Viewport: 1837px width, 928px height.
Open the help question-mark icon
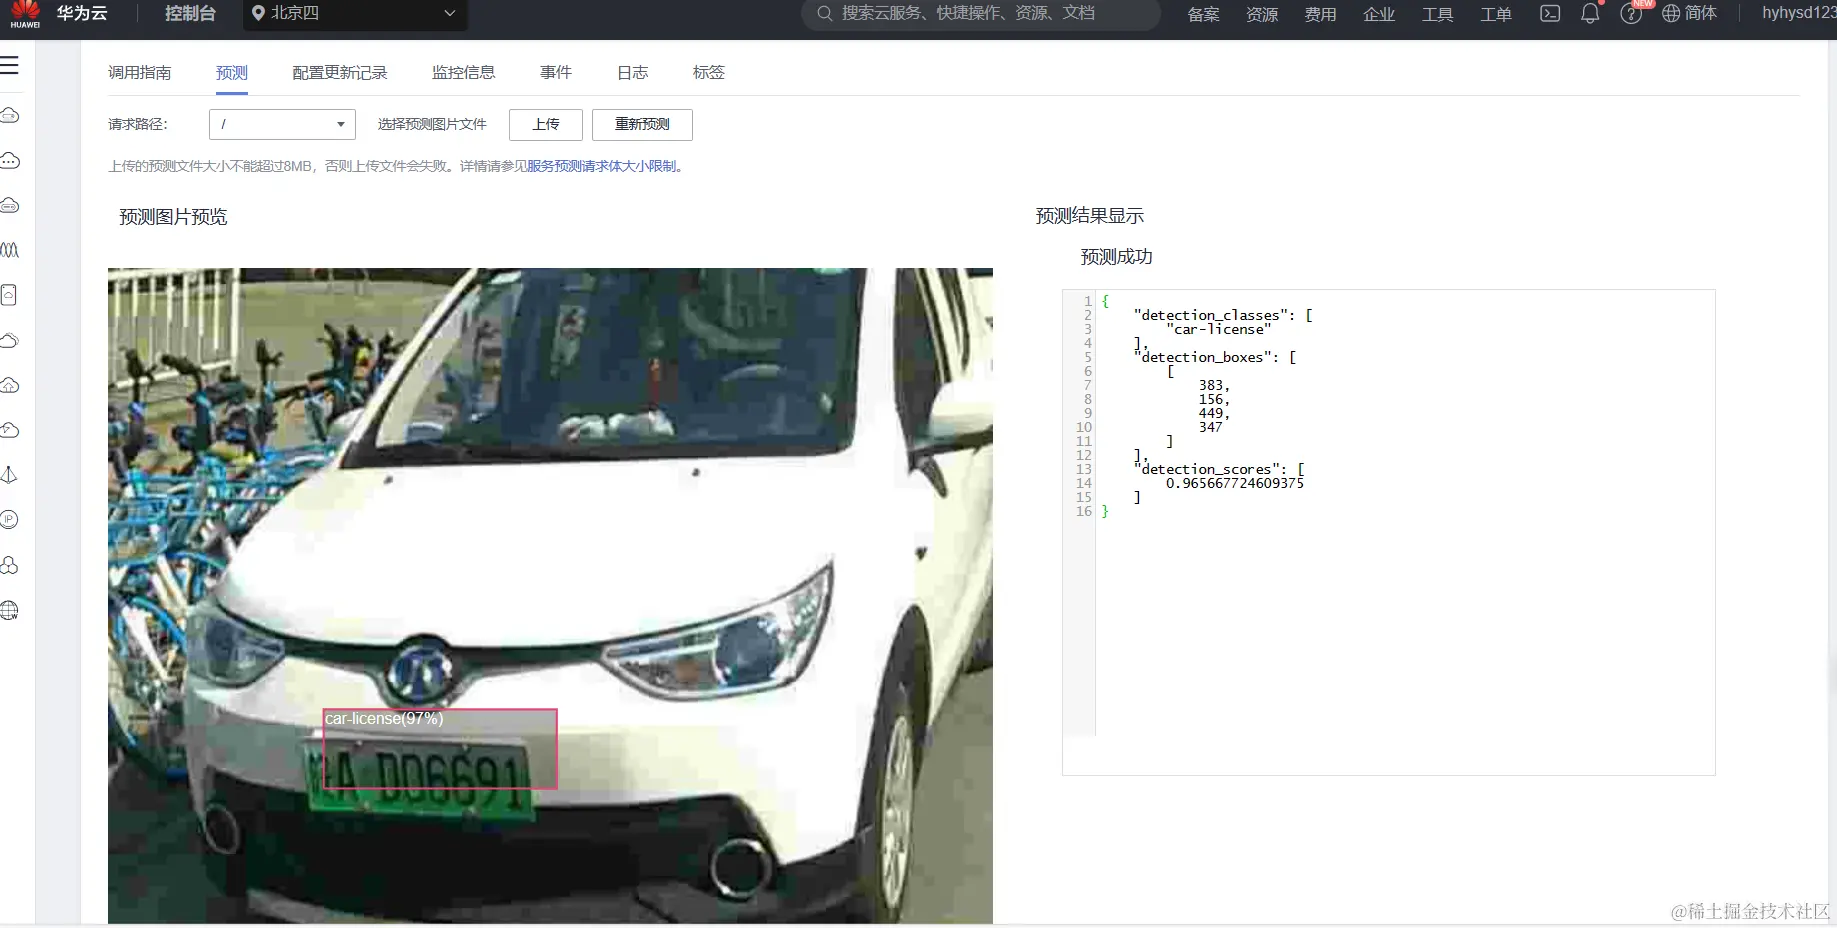[1631, 14]
